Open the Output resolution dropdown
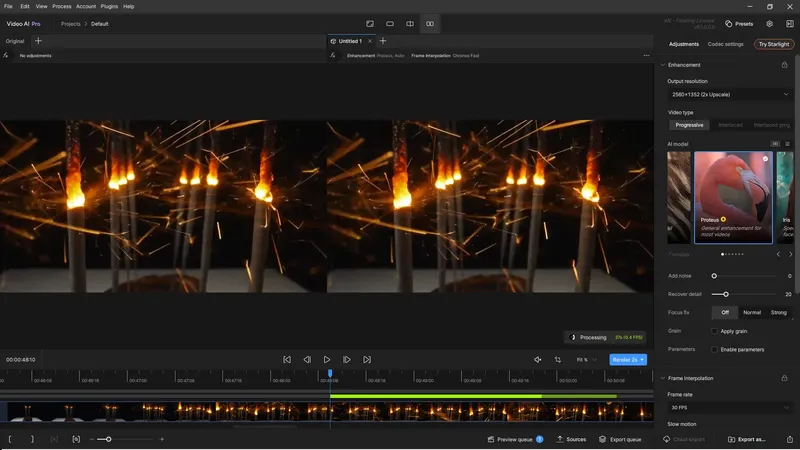Viewport: 800px width, 450px height. tap(729, 94)
